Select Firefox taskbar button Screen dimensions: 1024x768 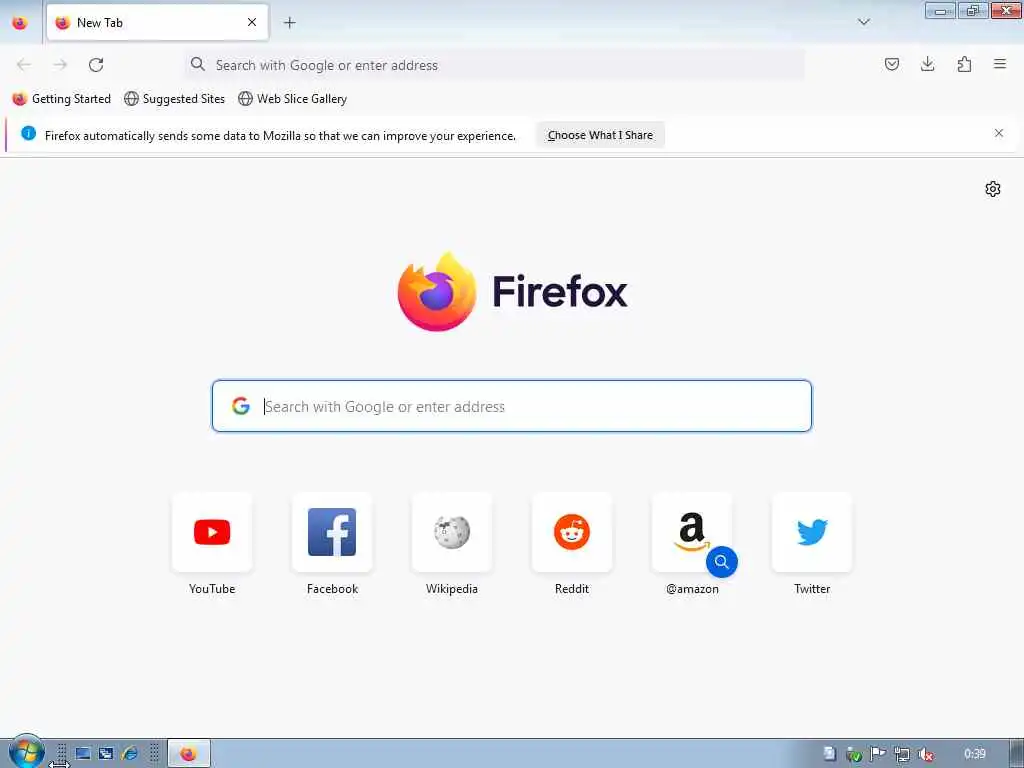[x=189, y=754]
